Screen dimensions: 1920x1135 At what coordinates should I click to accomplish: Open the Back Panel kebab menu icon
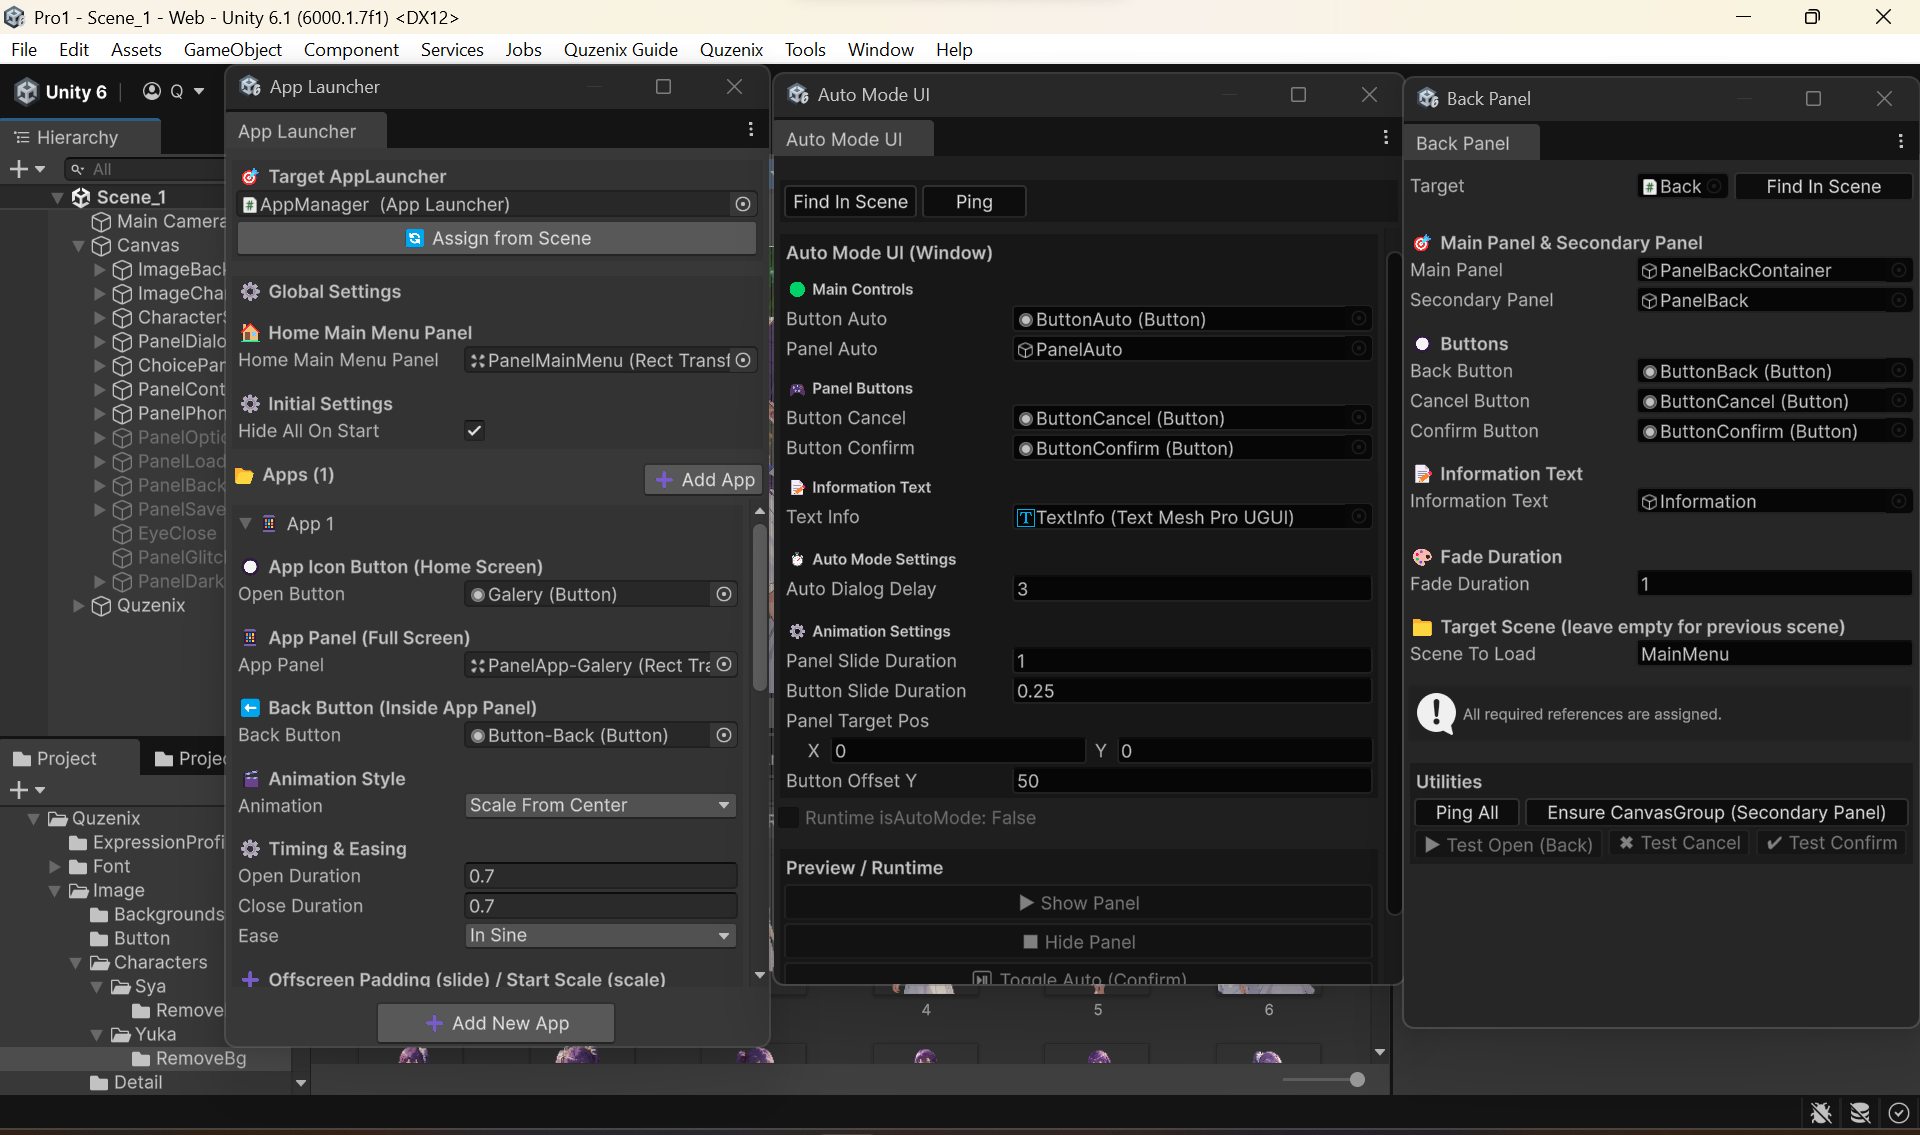(1901, 141)
